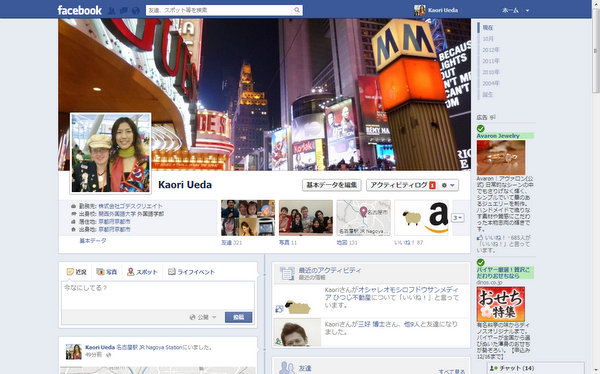
Task: Click the 写真 11 label
Action: click(288, 243)
